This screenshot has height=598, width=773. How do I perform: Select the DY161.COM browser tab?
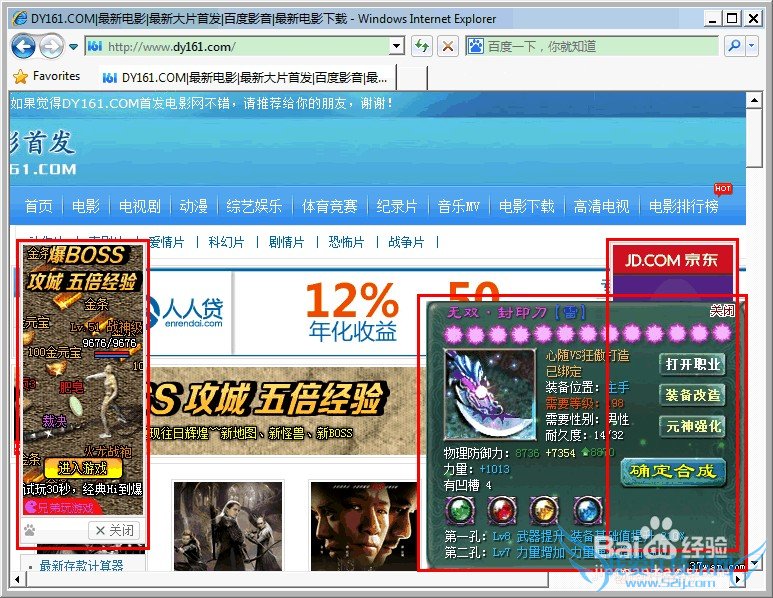tap(246, 77)
